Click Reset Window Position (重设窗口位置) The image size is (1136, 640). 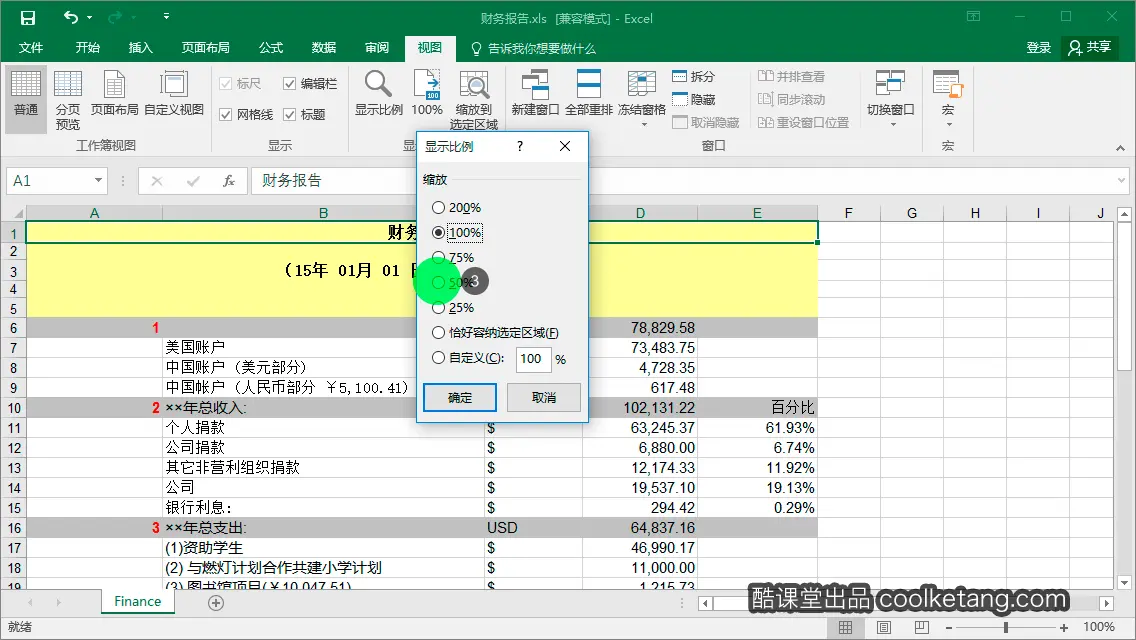coord(803,122)
